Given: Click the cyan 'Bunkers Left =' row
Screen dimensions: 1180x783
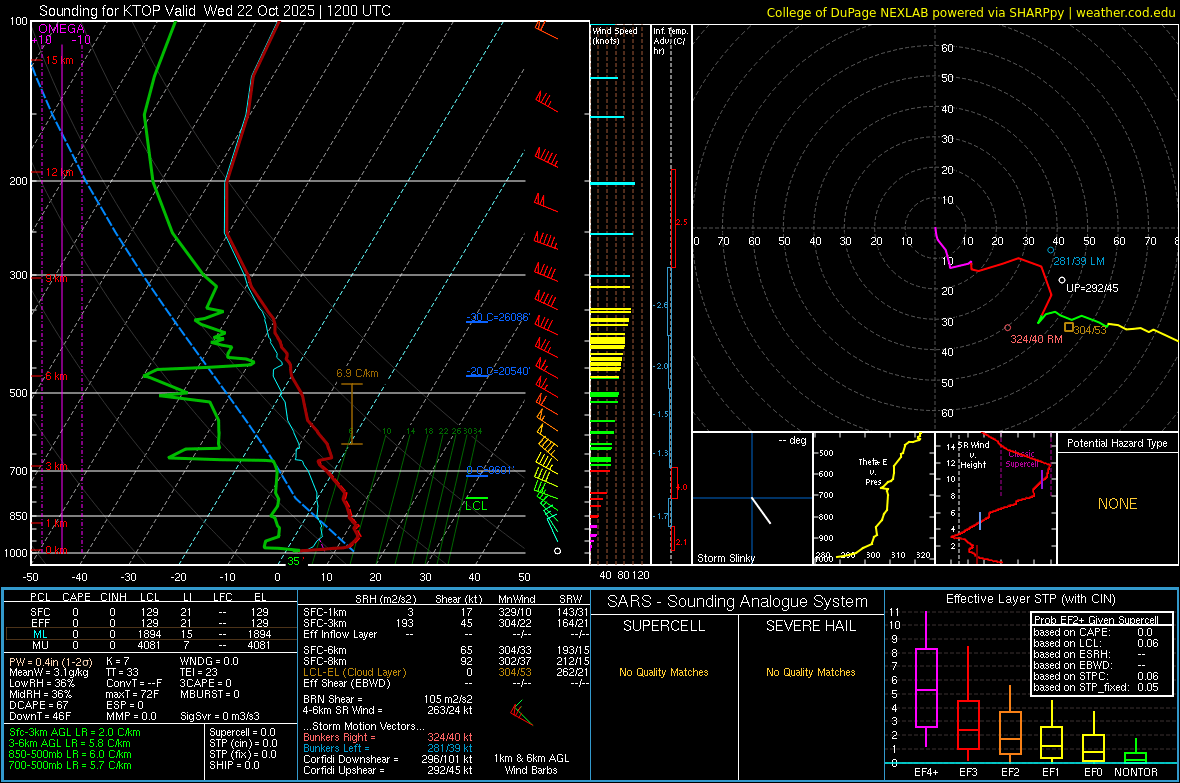Looking at the screenshot, I should pos(388,748).
